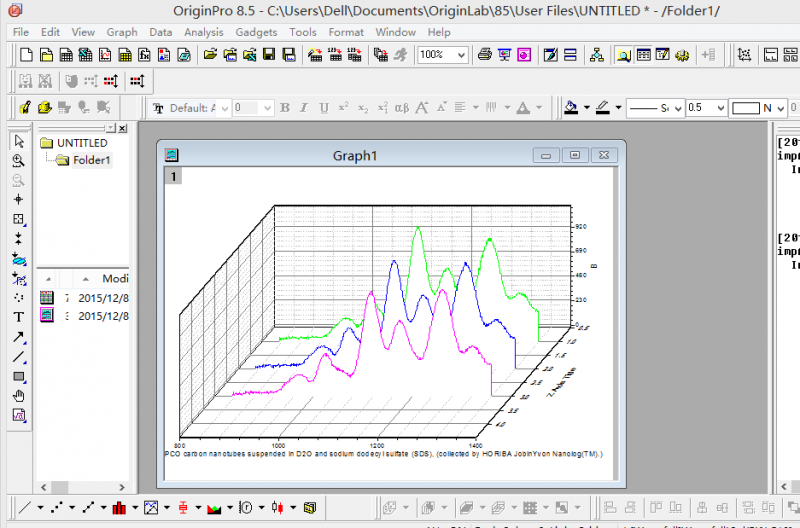Click the fill color paint bucket

[571, 108]
